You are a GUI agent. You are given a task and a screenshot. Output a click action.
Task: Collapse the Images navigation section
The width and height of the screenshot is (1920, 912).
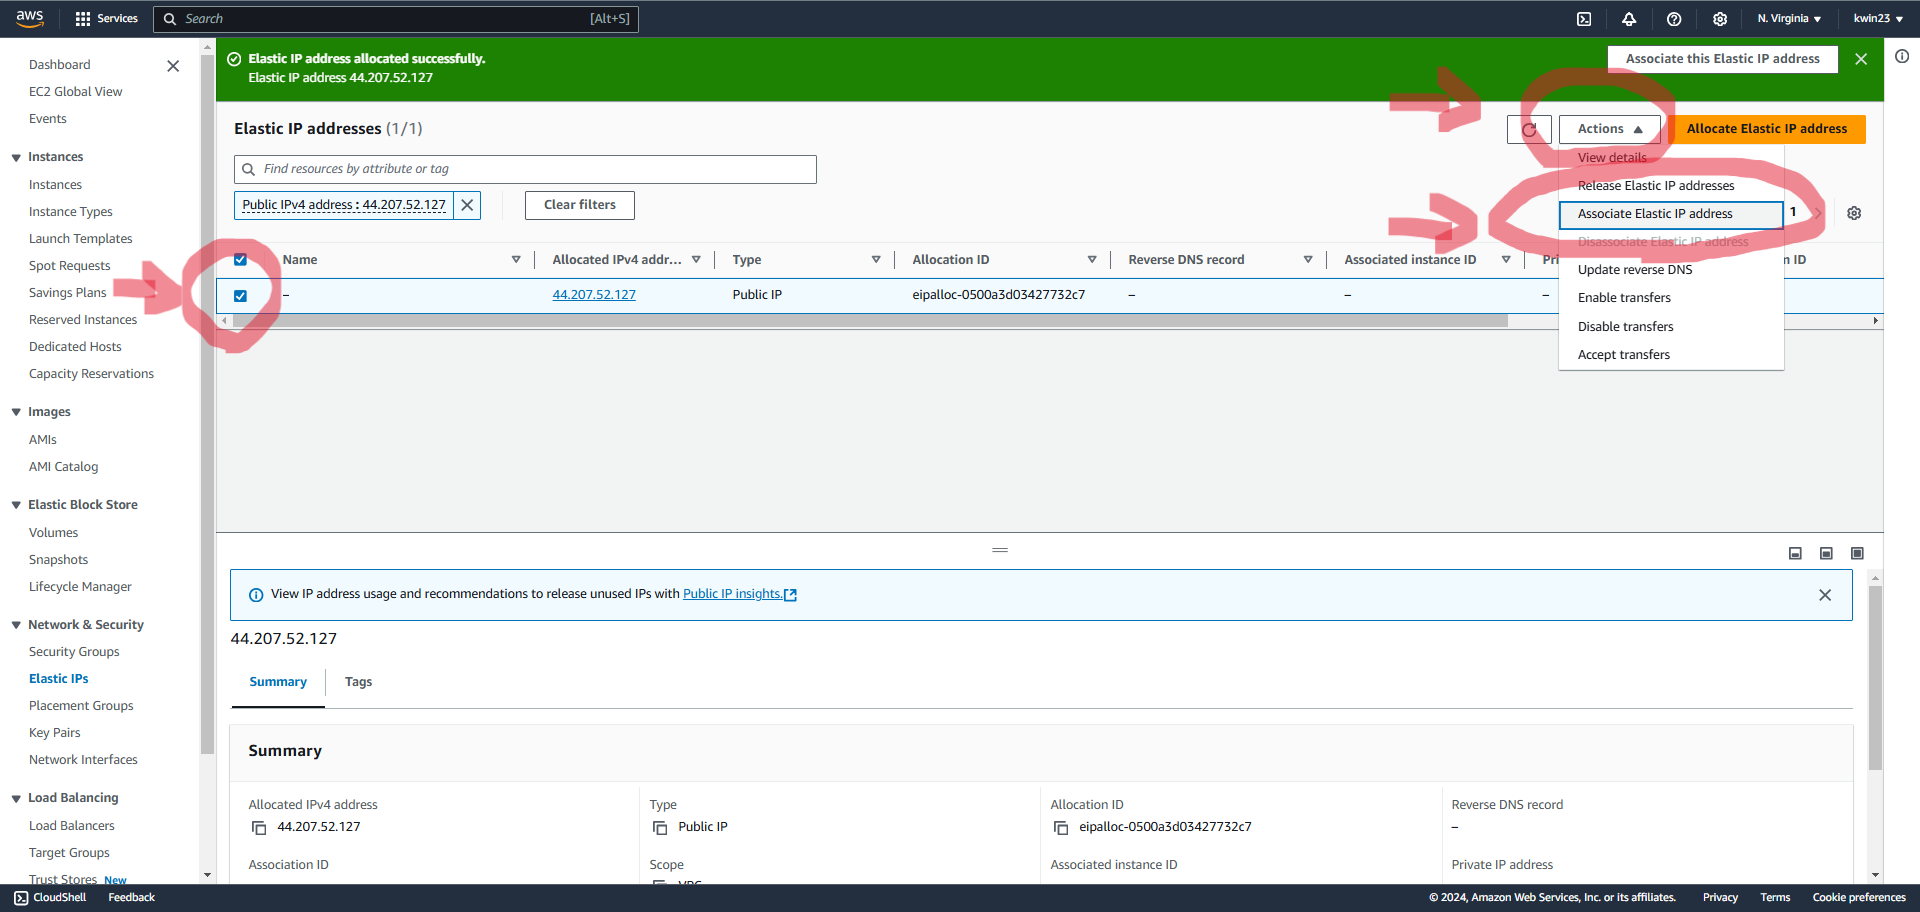[x=16, y=413]
